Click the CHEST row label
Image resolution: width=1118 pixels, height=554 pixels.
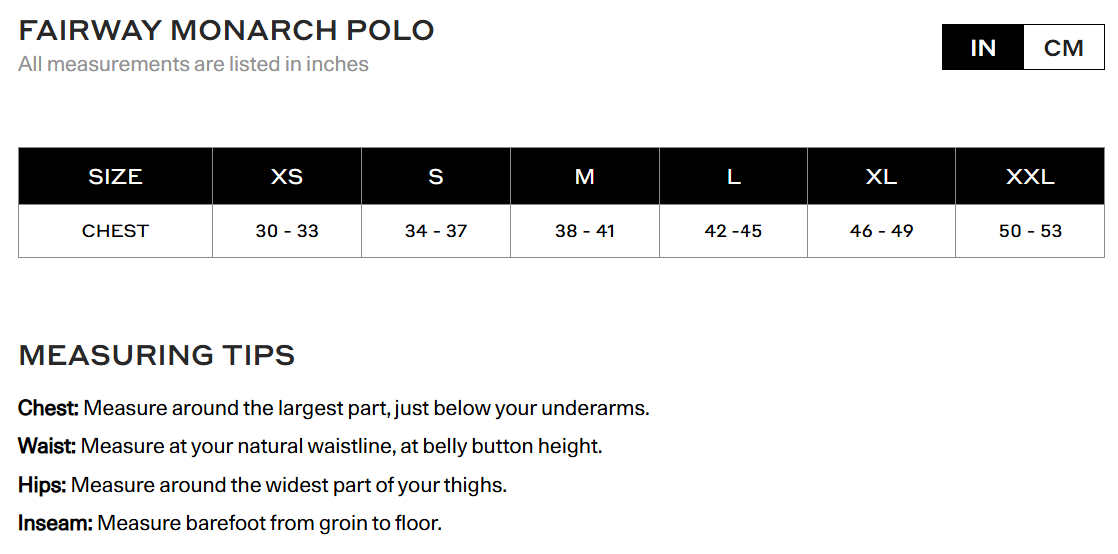[115, 231]
